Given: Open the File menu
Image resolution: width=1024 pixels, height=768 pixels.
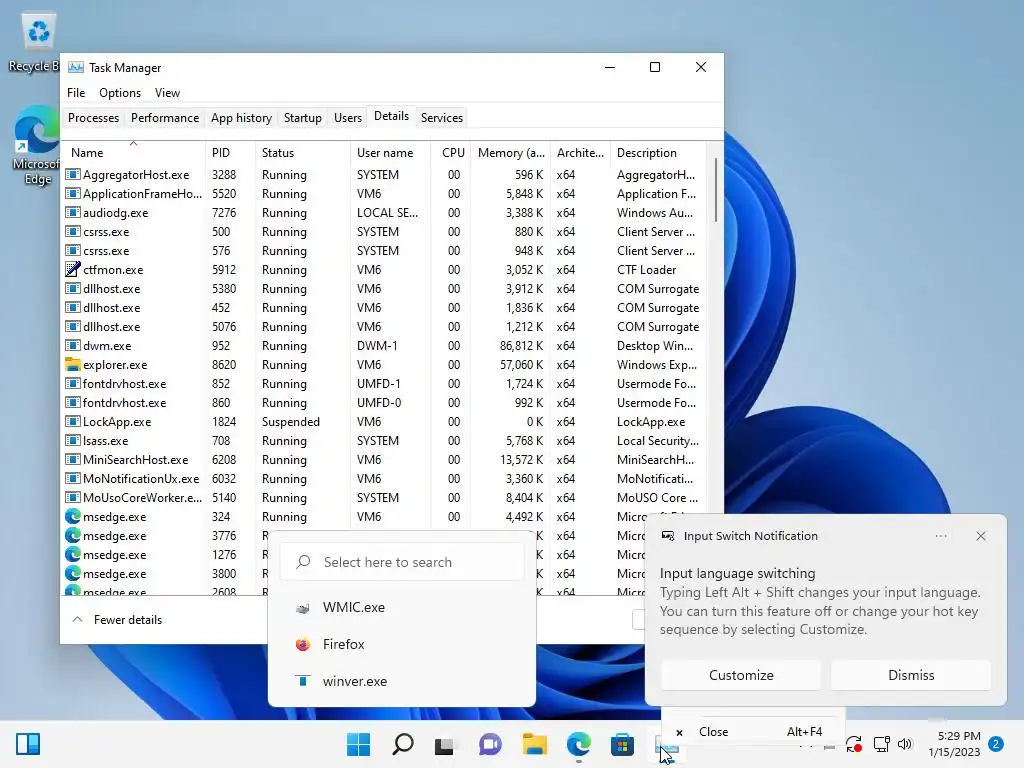Looking at the screenshot, I should (76, 93).
